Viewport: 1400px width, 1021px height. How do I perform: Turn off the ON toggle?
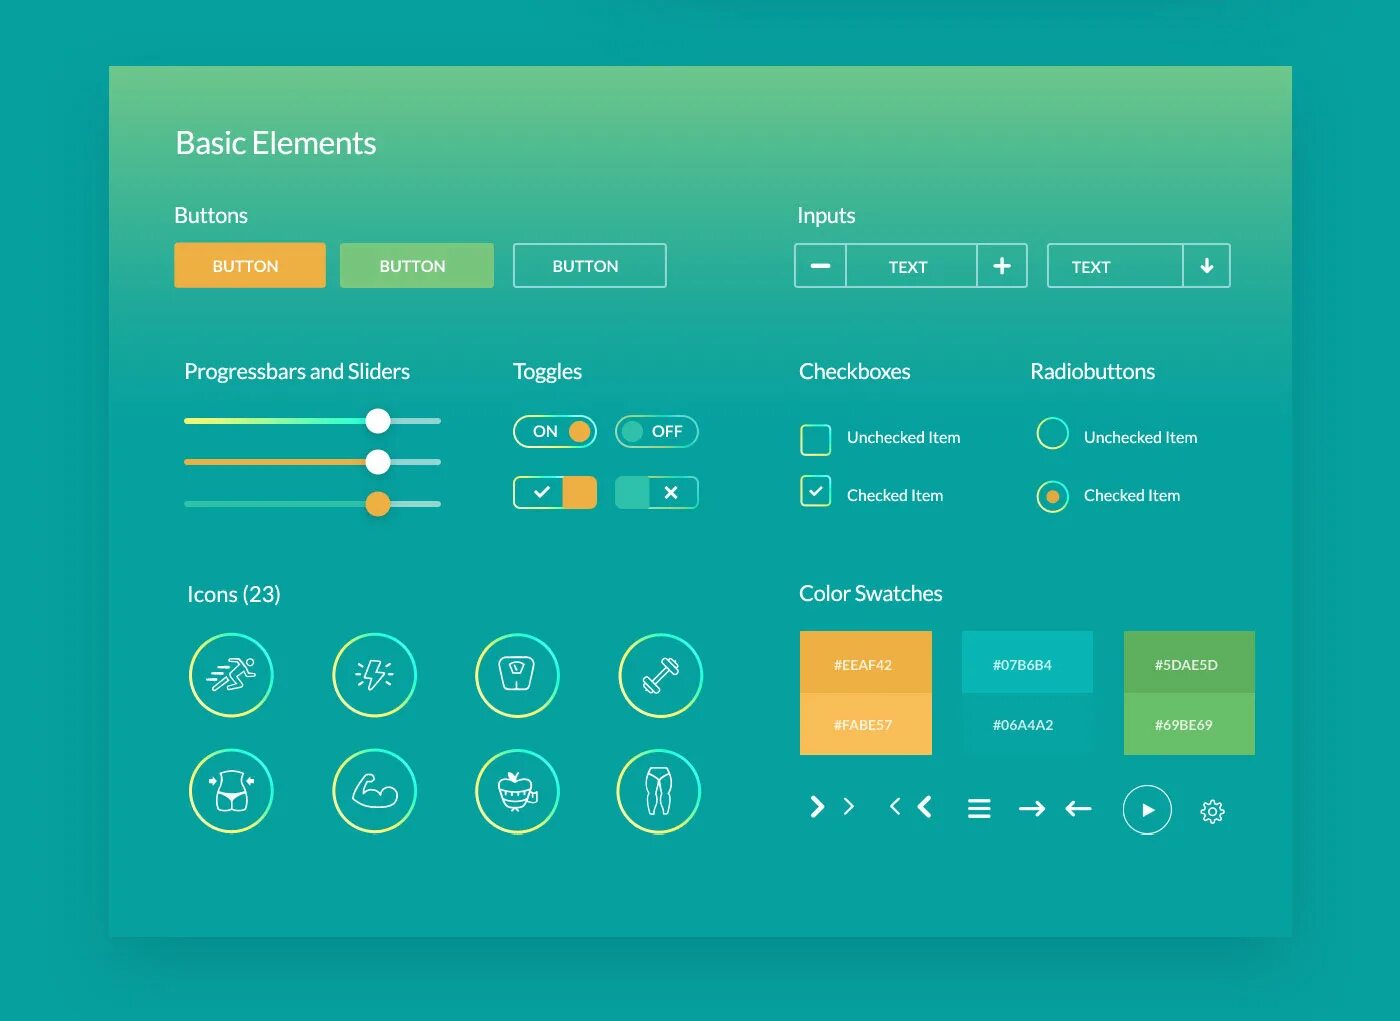555,431
